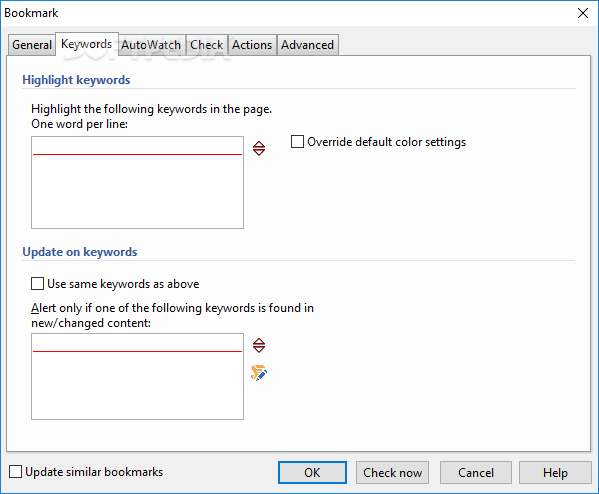This screenshot has height=494, width=599.
Task: Click the first red-underlined line in highlight box
Action: click(x=138, y=147)
